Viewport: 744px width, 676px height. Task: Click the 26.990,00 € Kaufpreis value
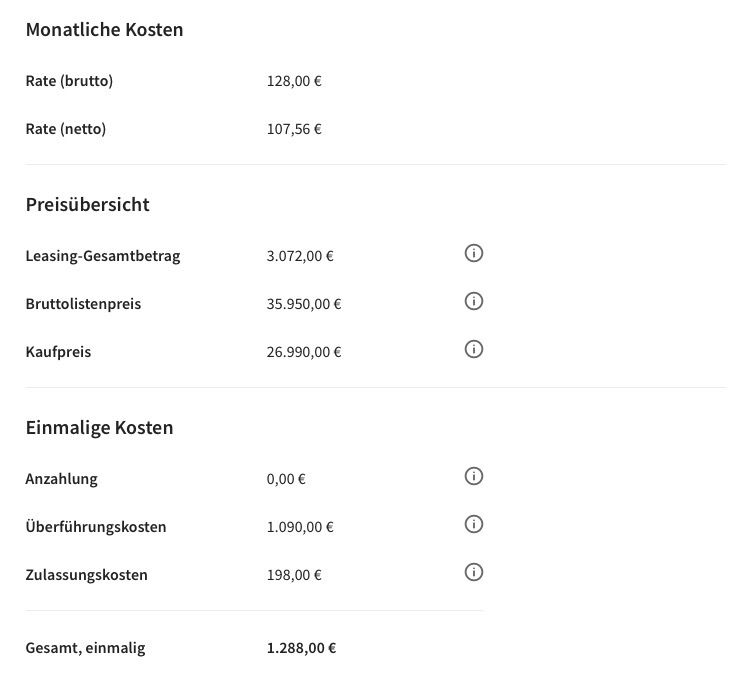pyautogui.click(x=304, y=352)
